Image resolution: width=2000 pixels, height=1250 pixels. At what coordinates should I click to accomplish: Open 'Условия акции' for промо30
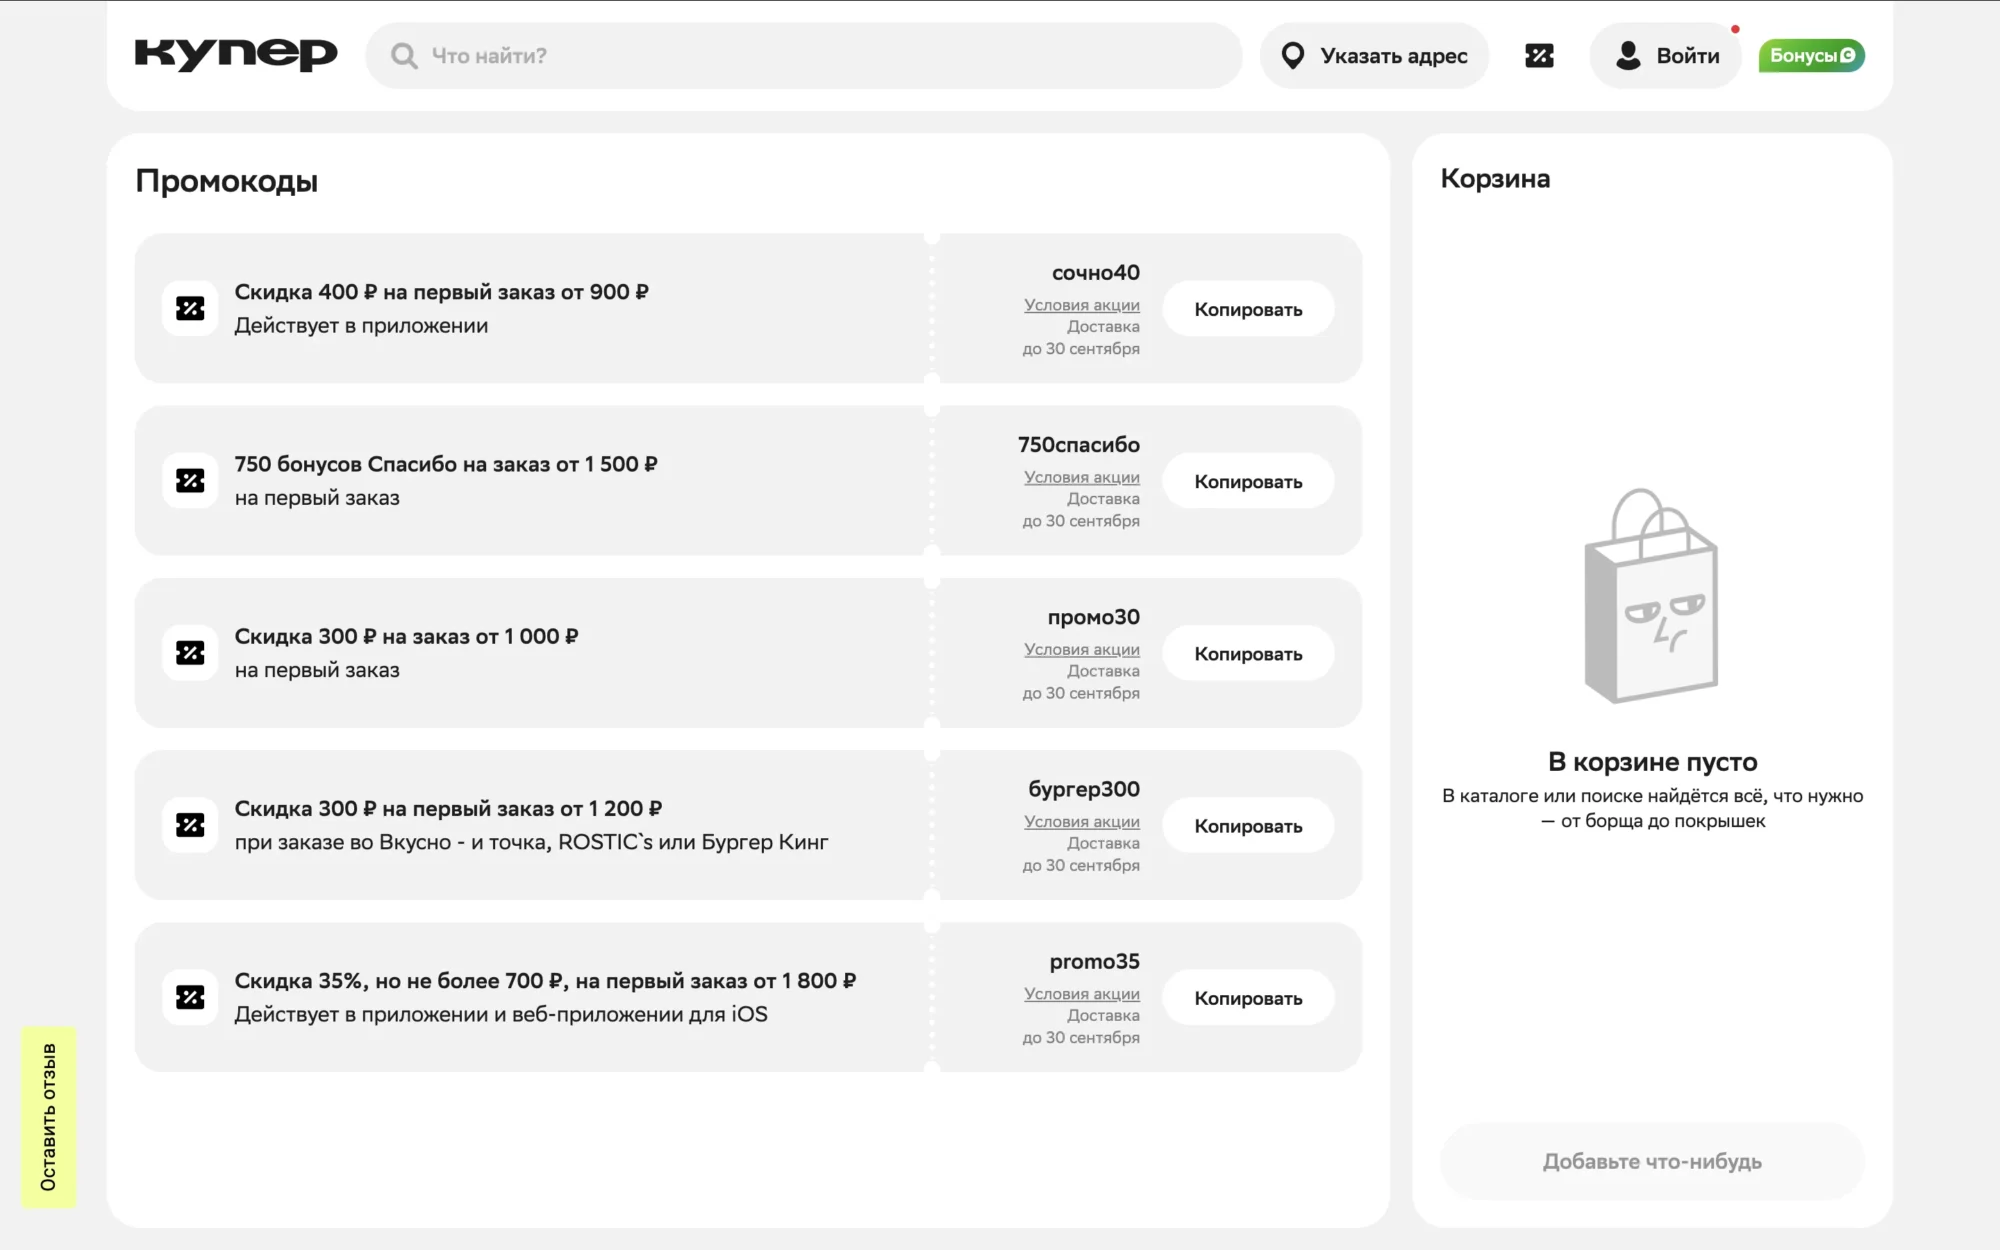(1082, 649)
